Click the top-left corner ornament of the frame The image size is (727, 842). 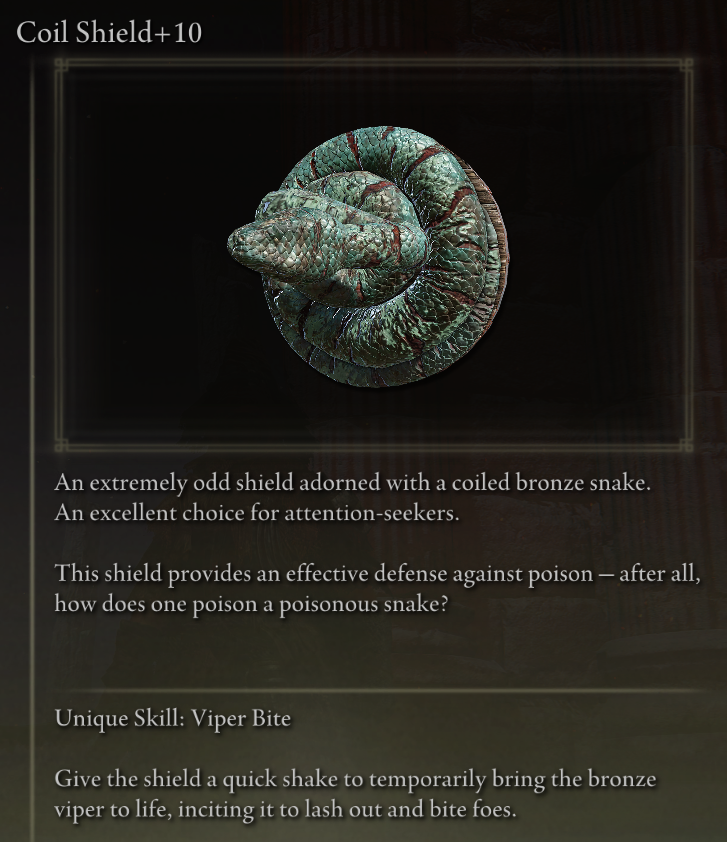62,66
